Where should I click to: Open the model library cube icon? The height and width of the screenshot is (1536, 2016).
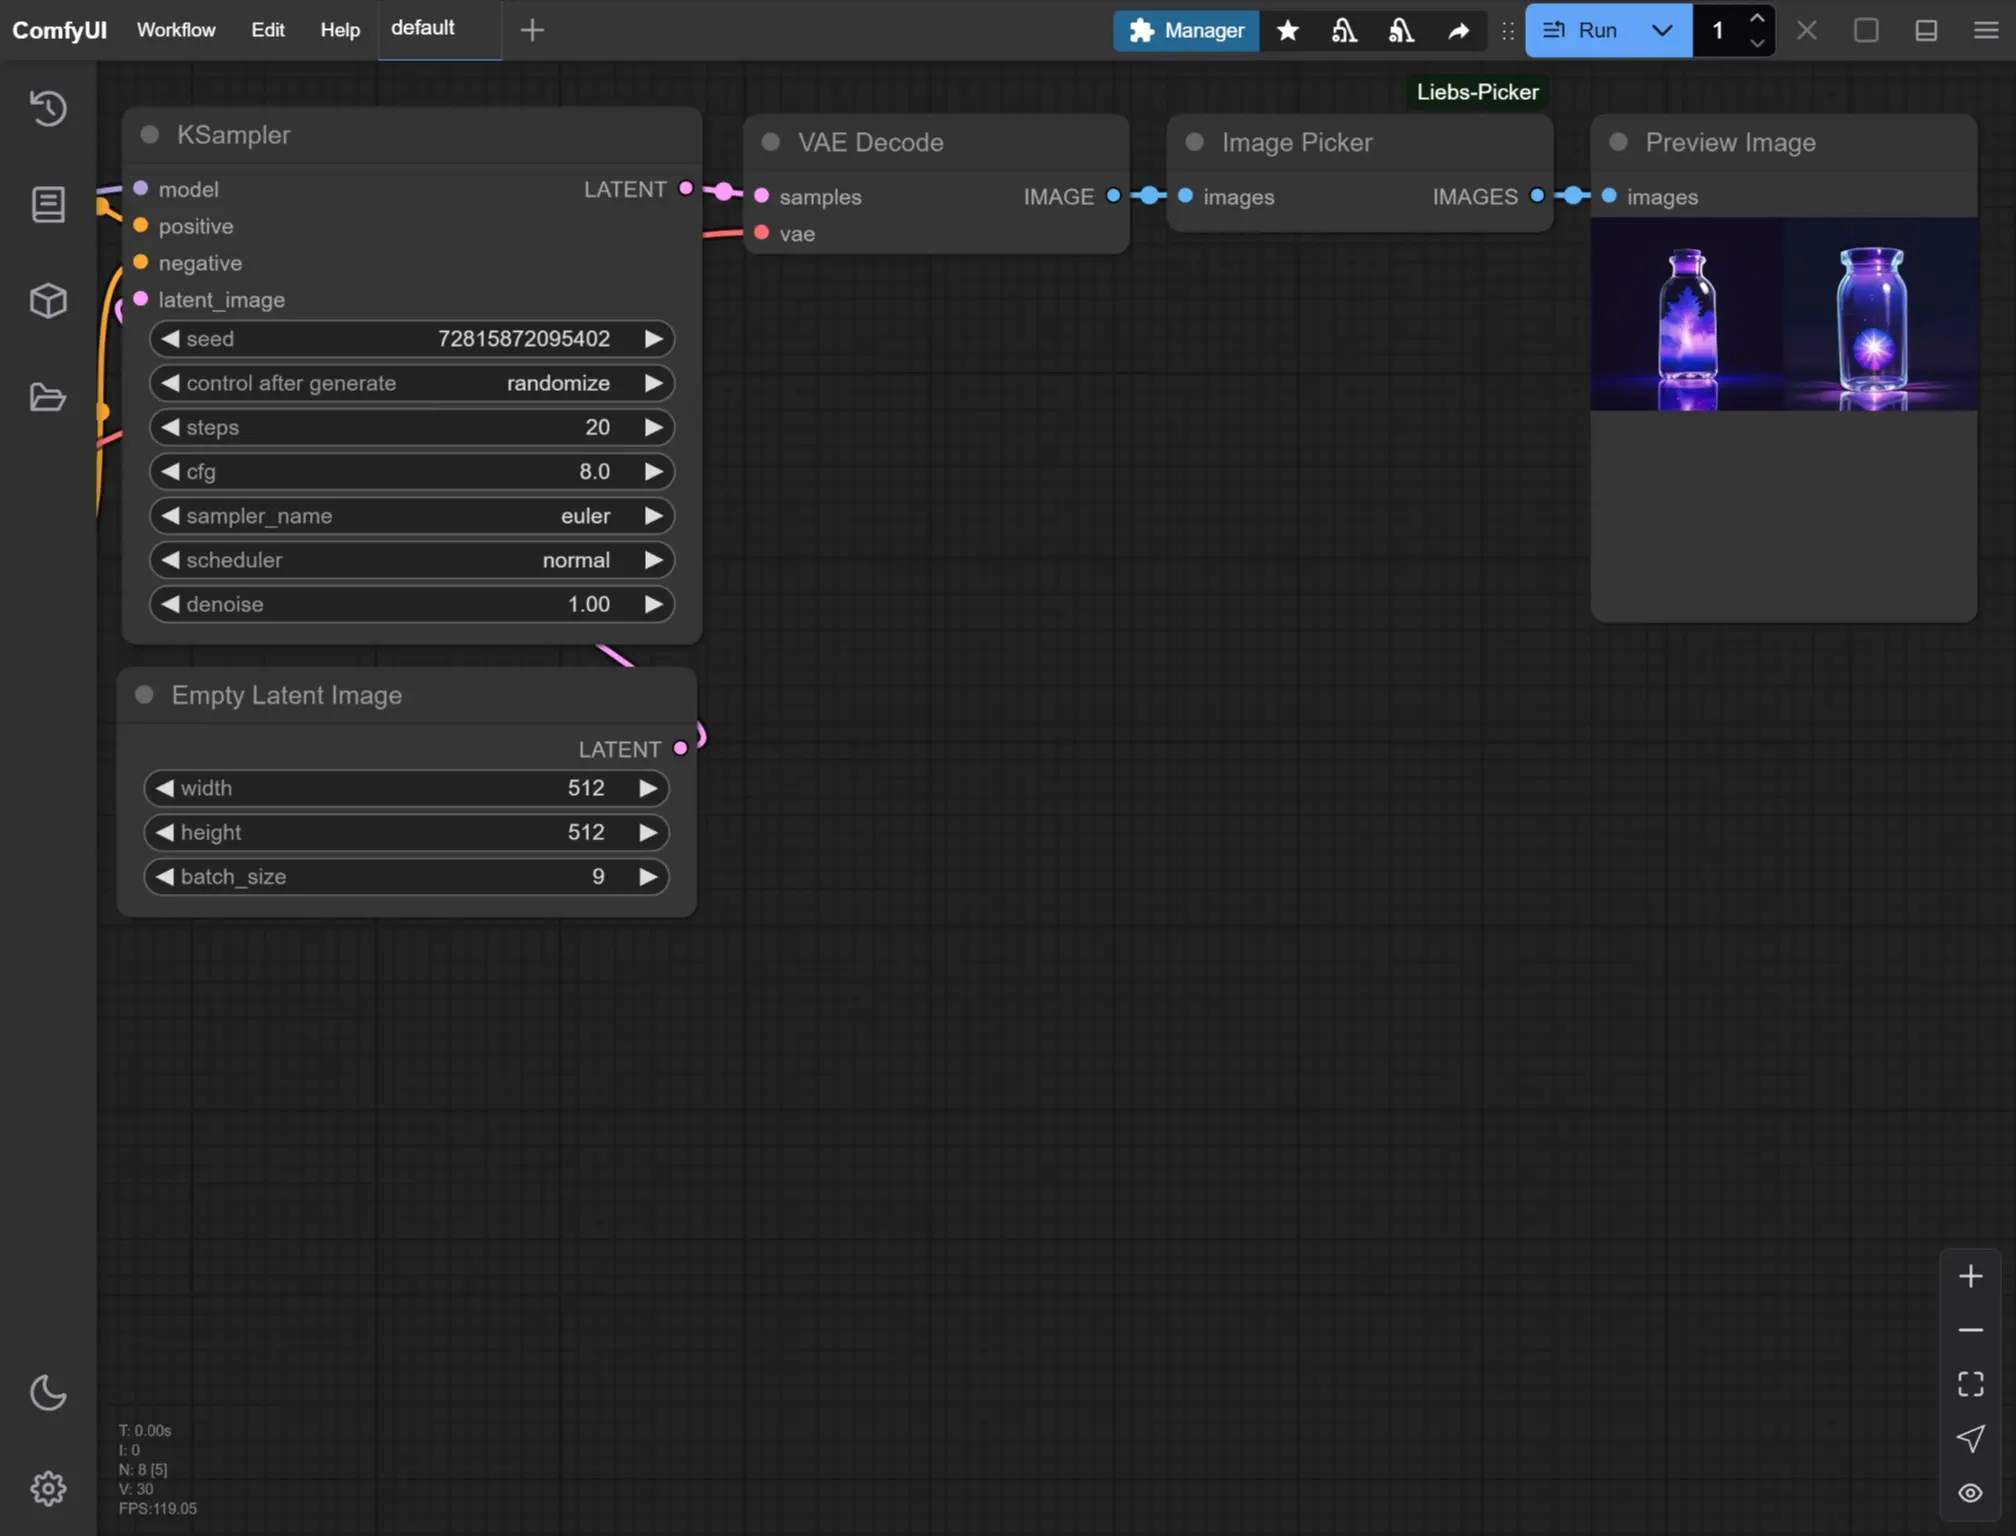[x=47, y=301]
